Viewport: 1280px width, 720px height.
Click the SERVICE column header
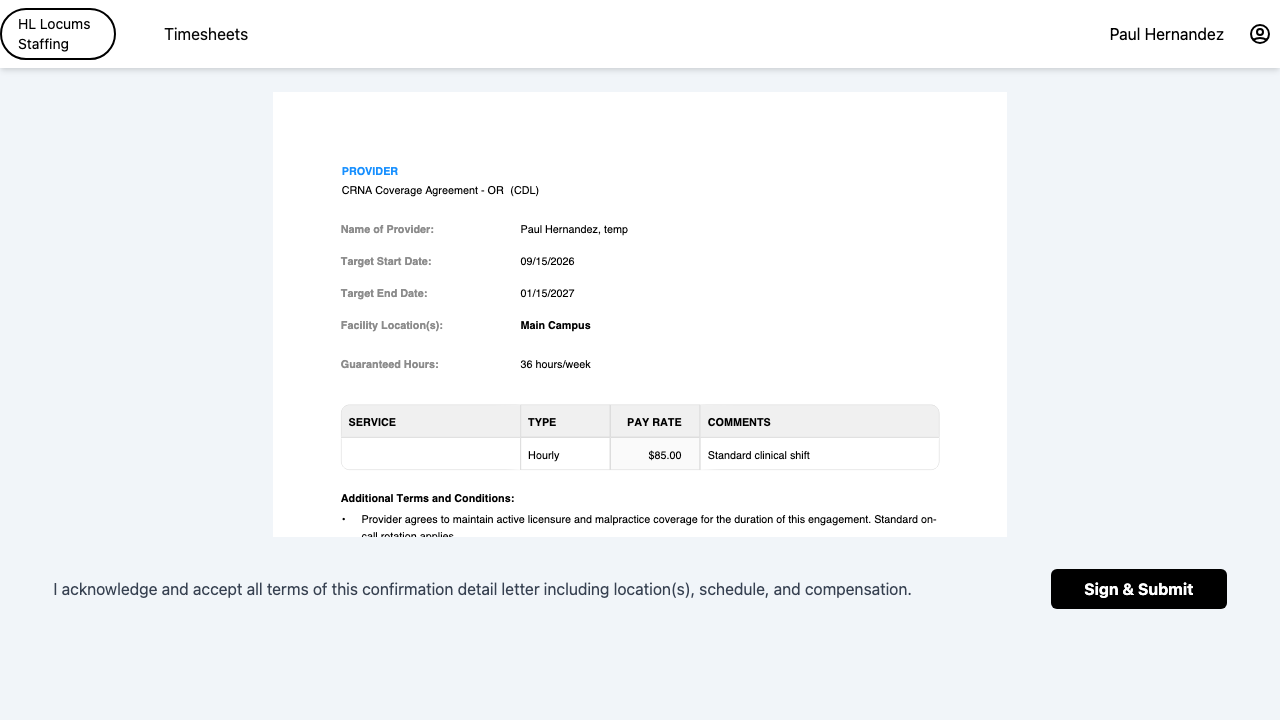pyautogui.click(x=431, y=422)
